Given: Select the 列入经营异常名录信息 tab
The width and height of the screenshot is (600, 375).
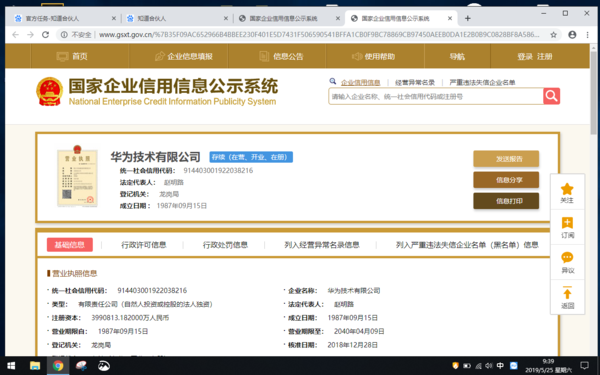Looking at the screenshot, I should (322, 245).
